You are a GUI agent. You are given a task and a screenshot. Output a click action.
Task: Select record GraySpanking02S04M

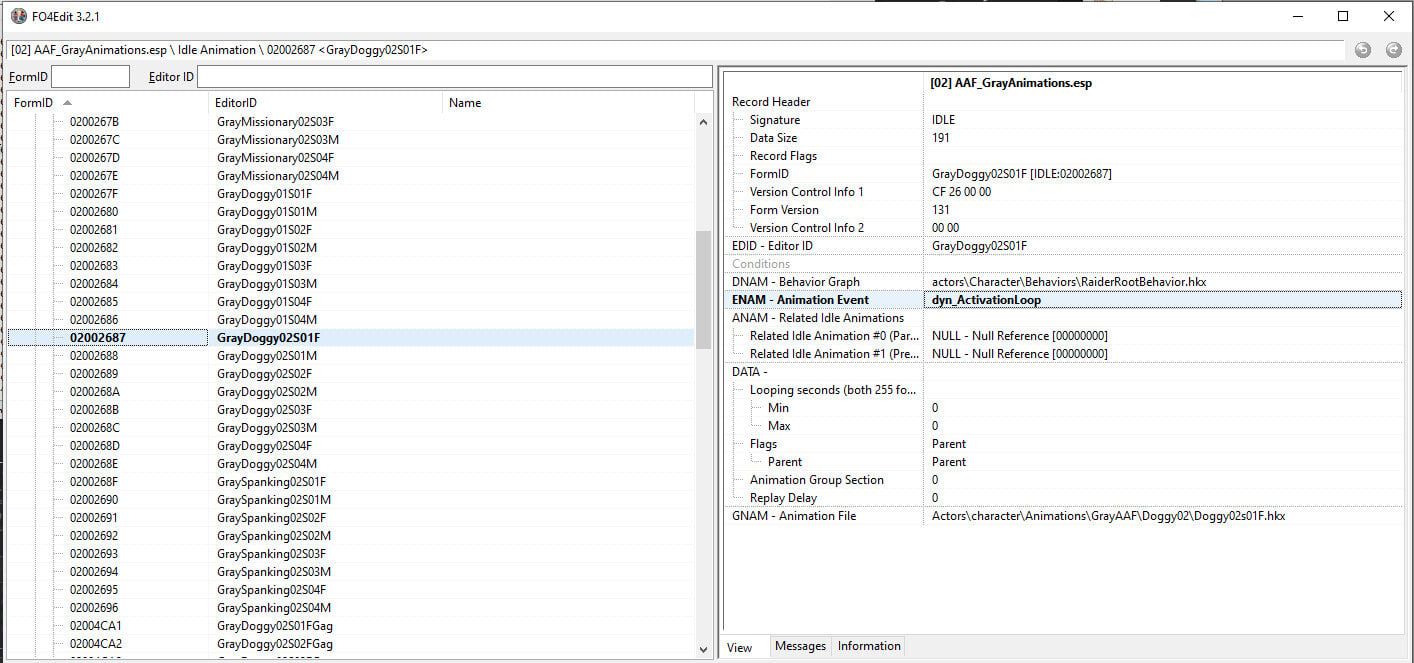pyautogui.click(x=351, y=608)
